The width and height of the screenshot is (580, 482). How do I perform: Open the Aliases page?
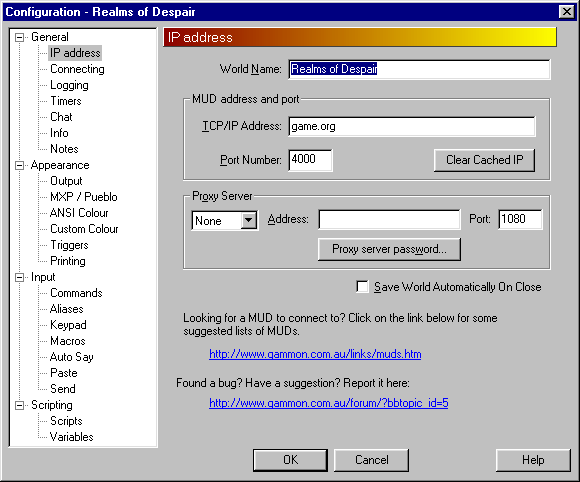tap(67, 309)
